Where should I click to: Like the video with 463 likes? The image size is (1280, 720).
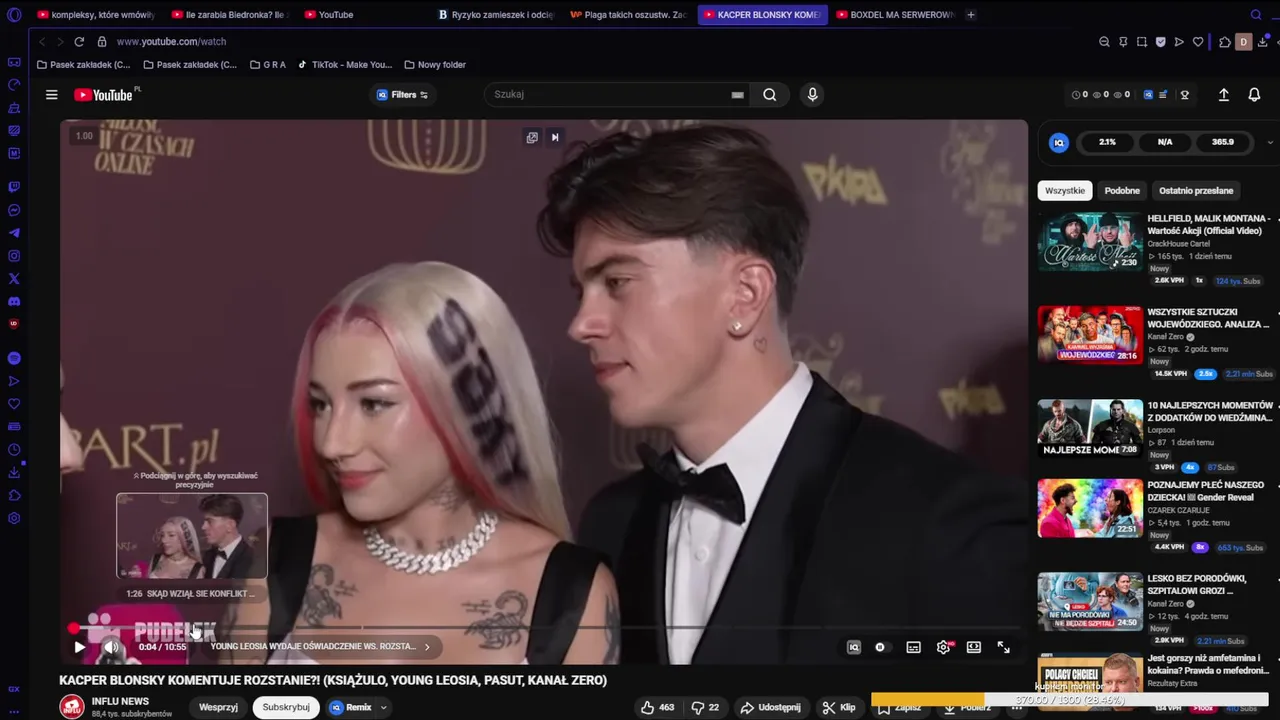pos(657,707)
